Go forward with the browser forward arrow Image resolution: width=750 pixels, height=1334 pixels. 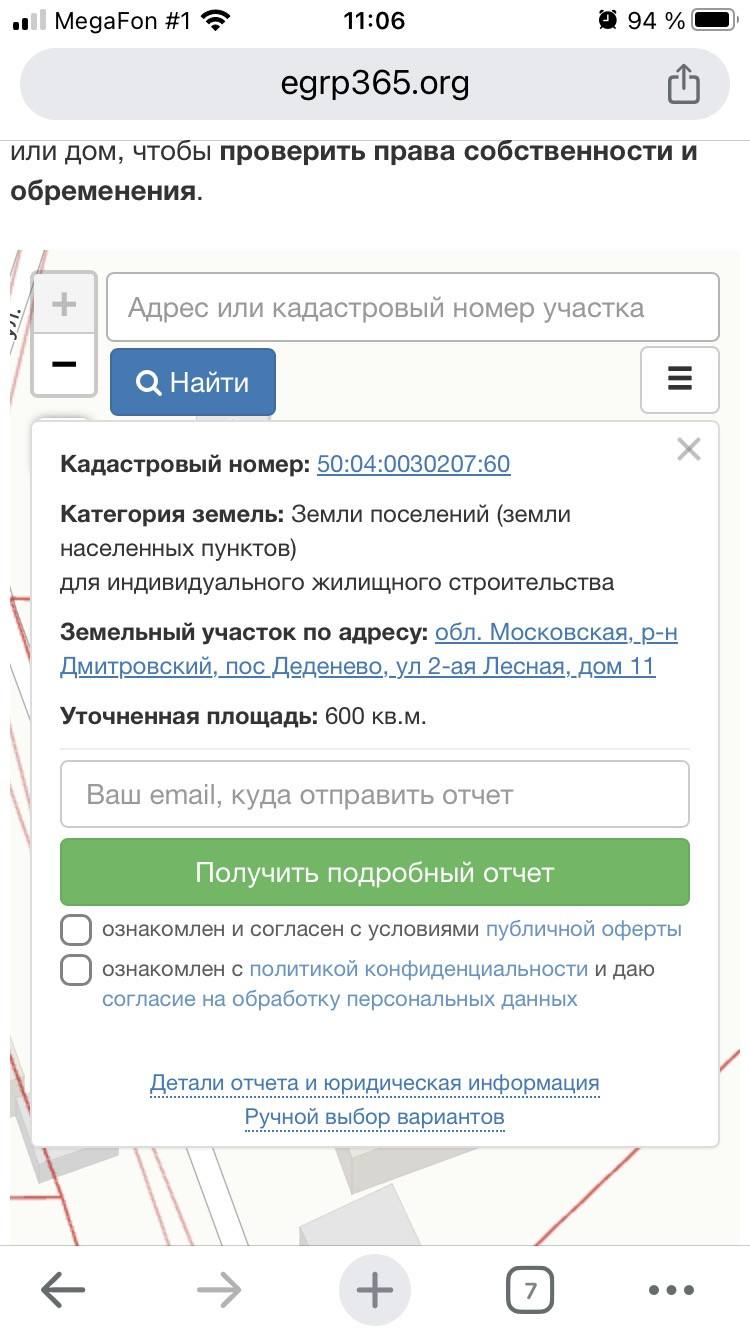pos(219,1291)
